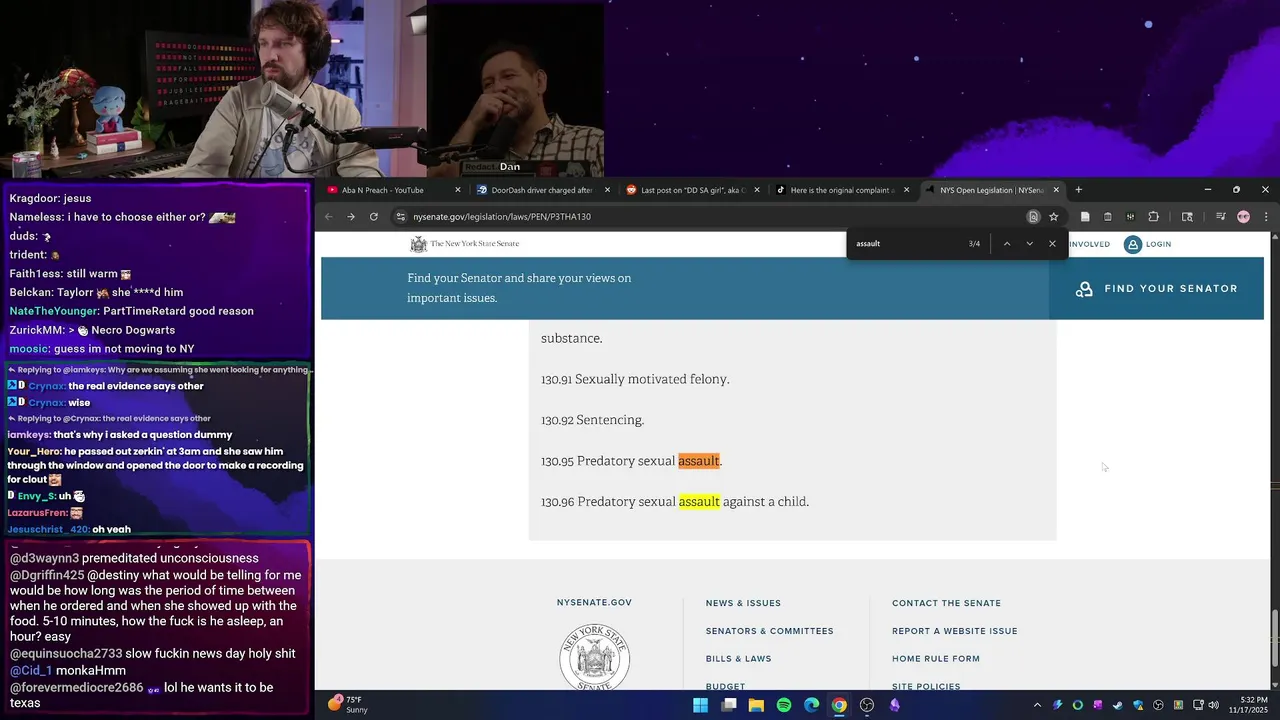The width and height of the screenshot is (1280, 720).
Task: Open the Chrome extensions puzzle icon
Action: click(x=1153, y=217)
